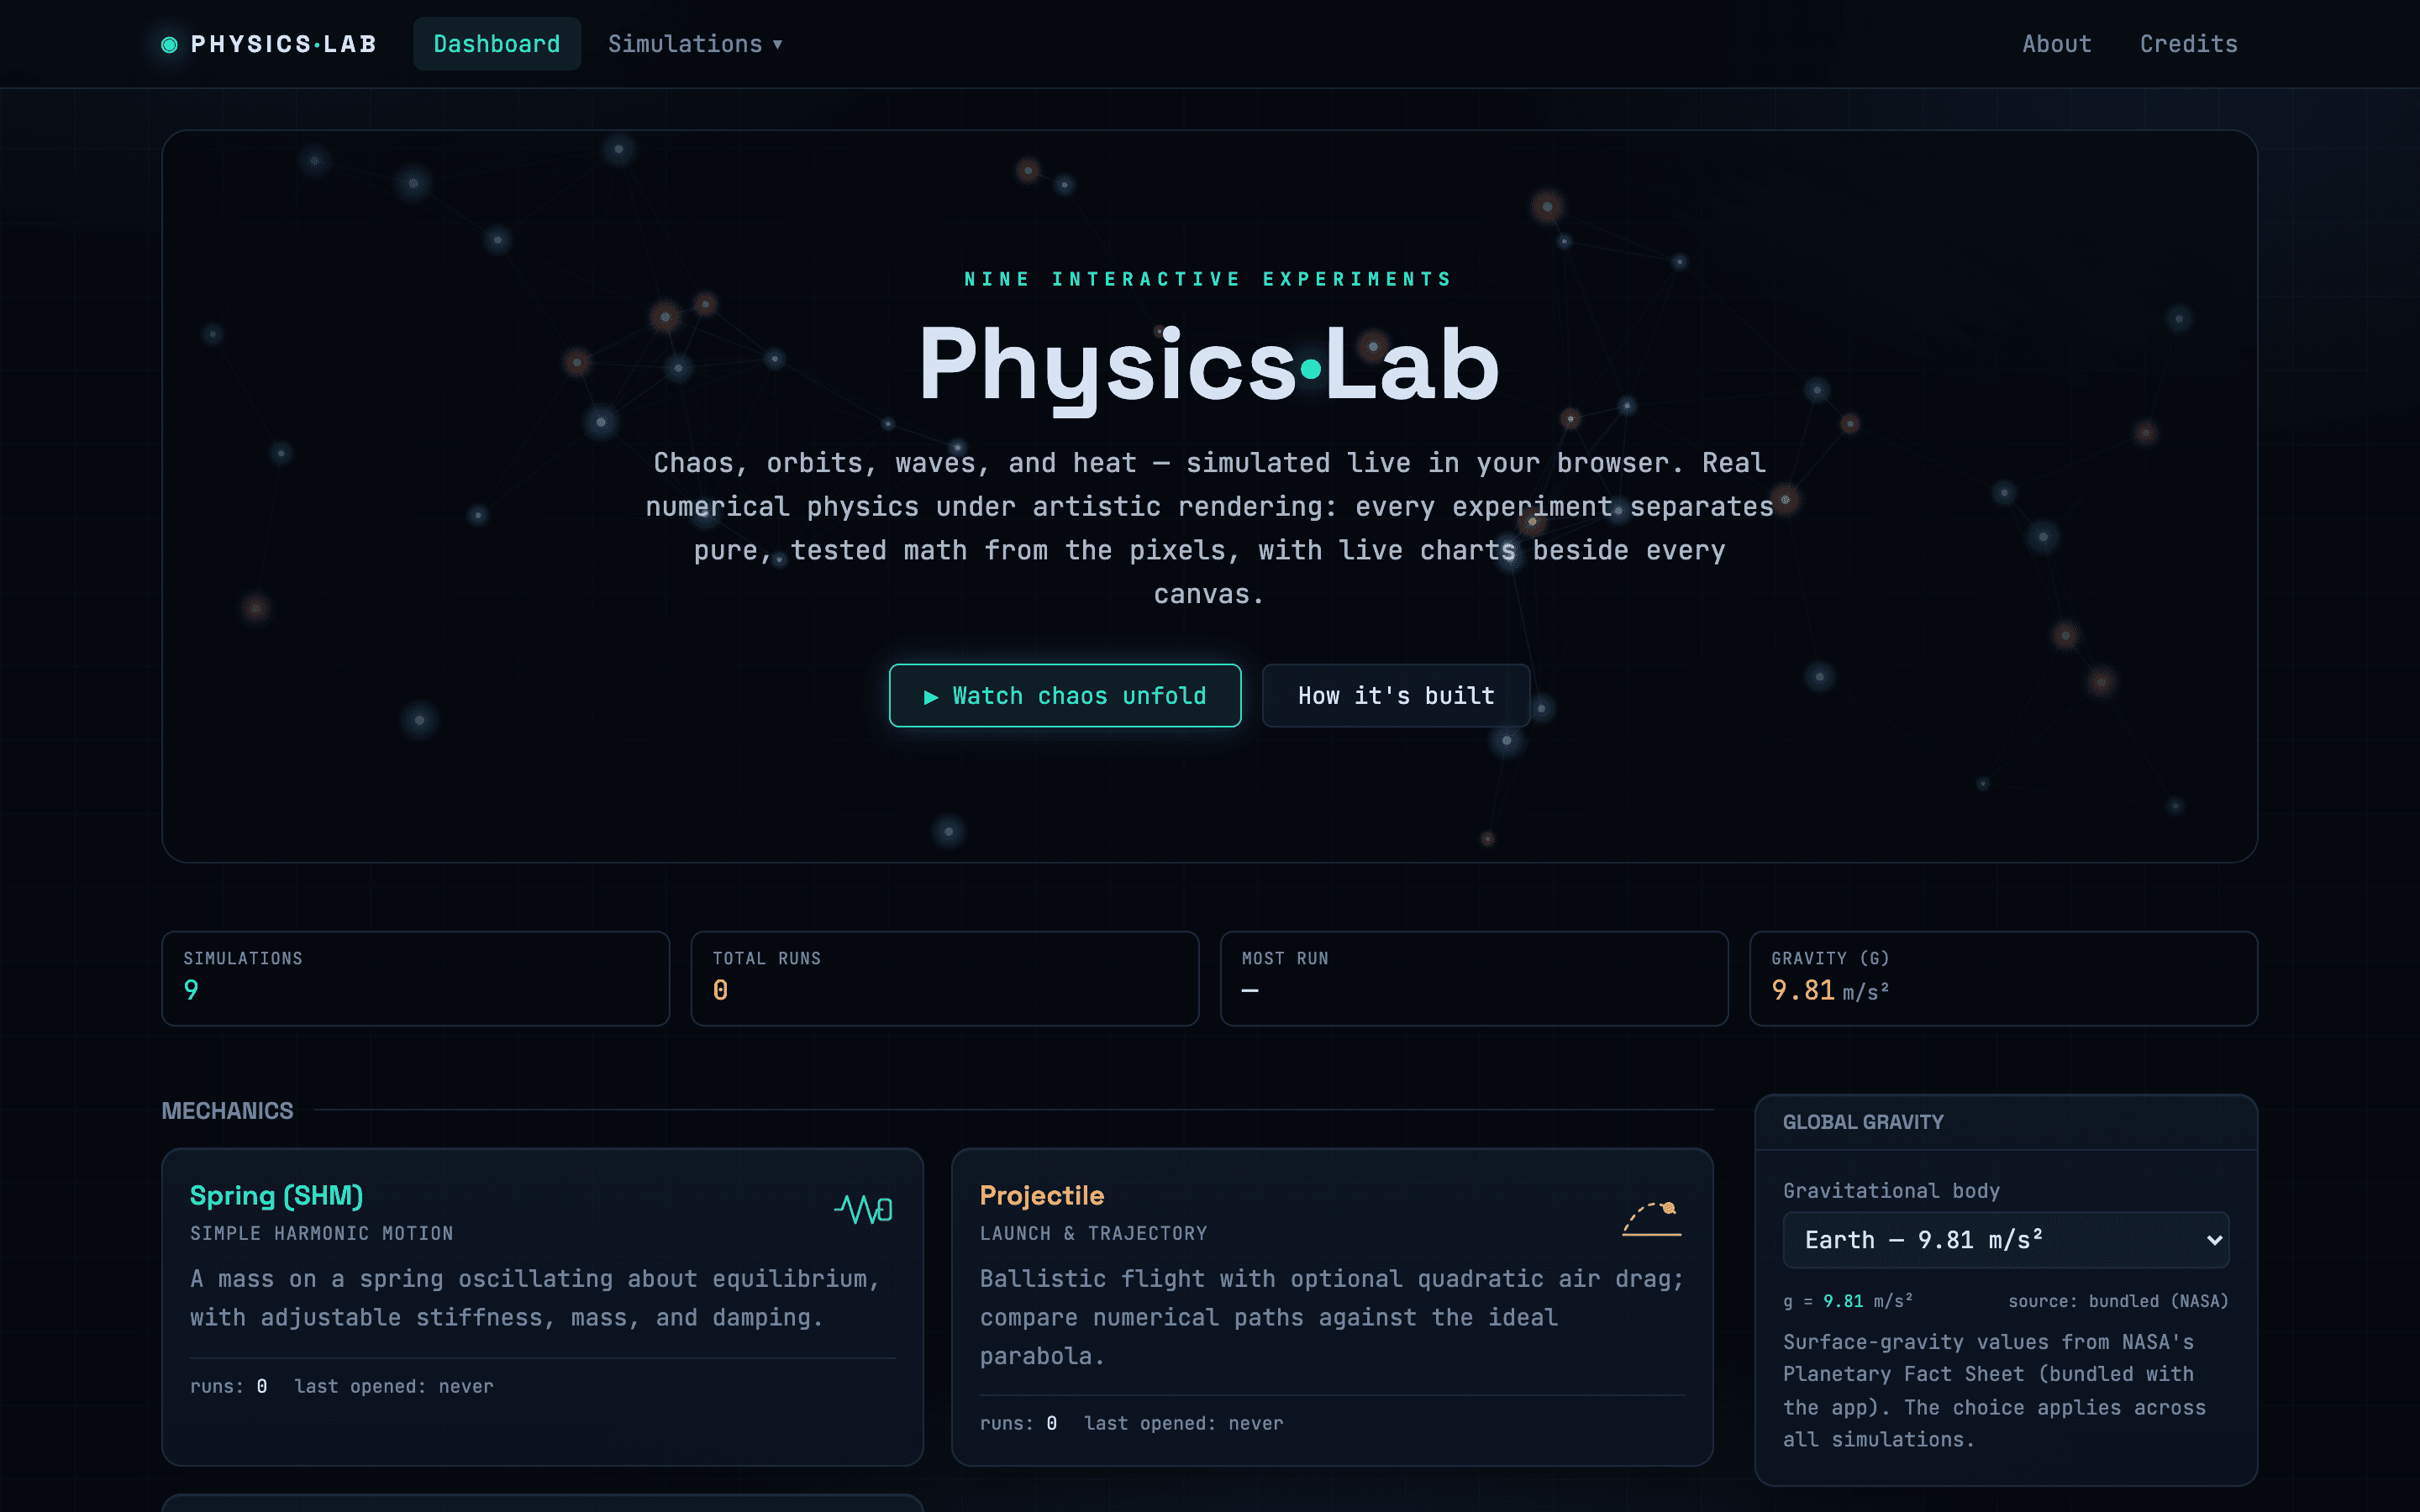2420x1512 pixels.
Task: Open the About page
Action: [x=2056, y=44]
